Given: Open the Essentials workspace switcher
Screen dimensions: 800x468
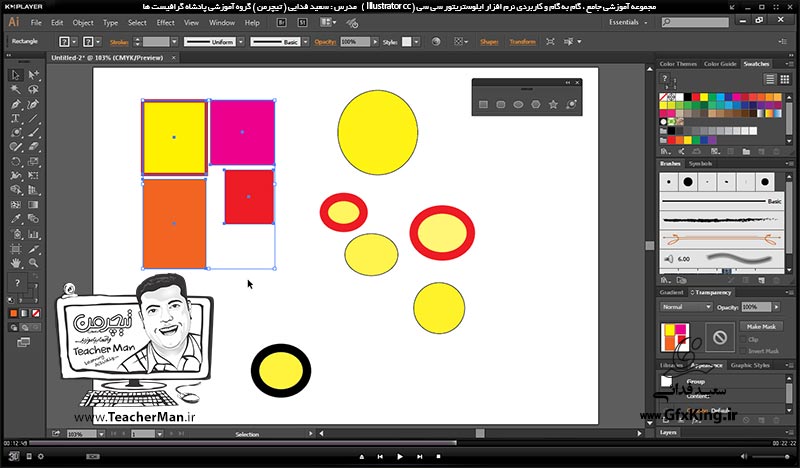Looking at the screenshot, I should pyautogui.click(x=628, y=22).
